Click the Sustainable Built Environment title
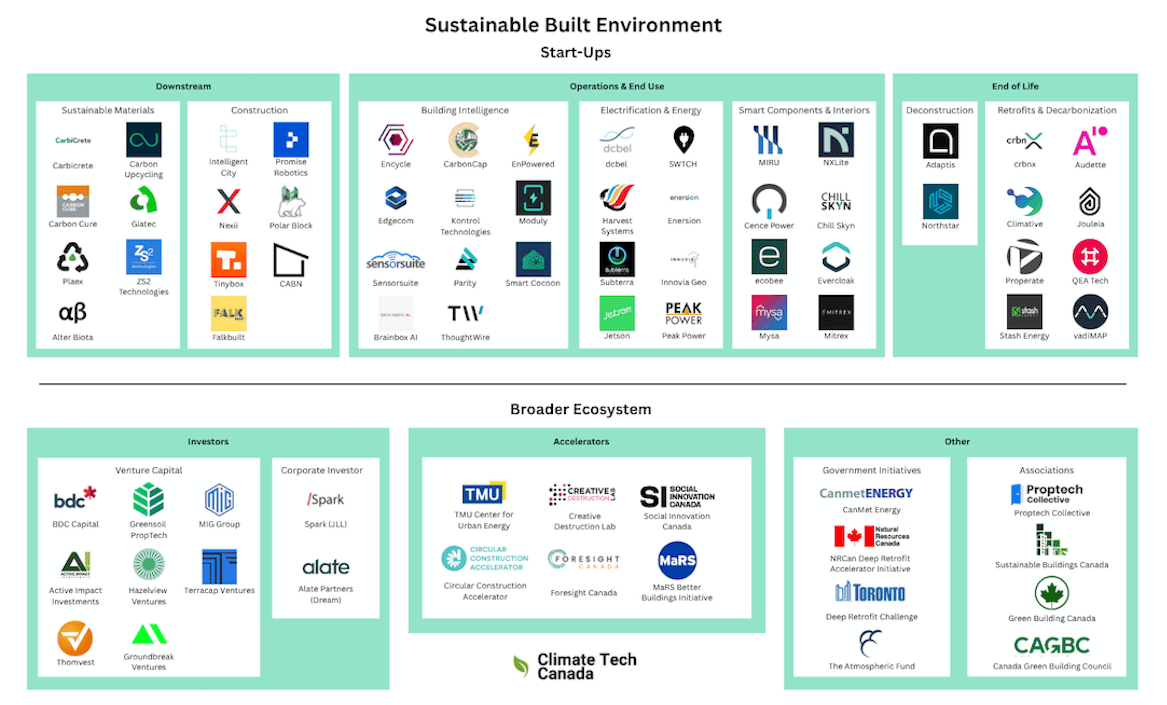The image size is (1167, 705). click(x=573, y=25)
